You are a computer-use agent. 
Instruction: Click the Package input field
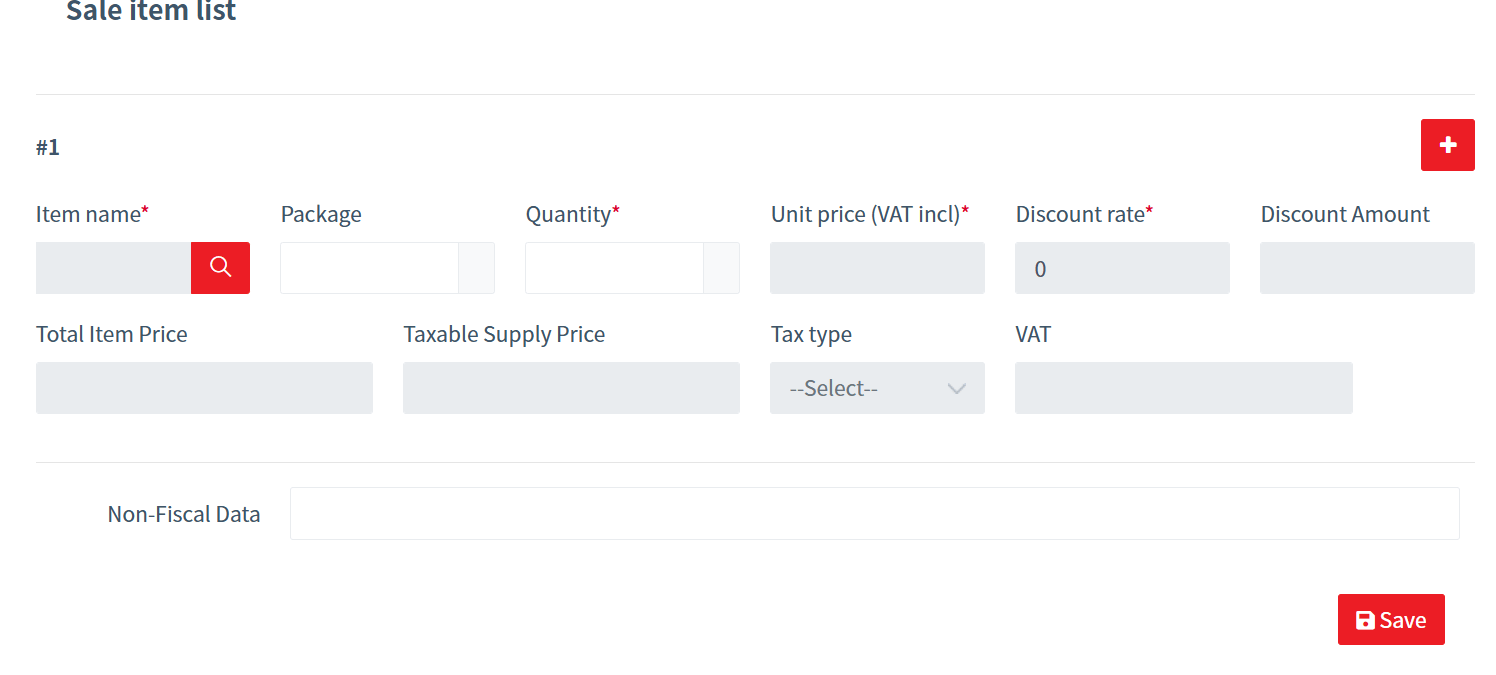370,268
